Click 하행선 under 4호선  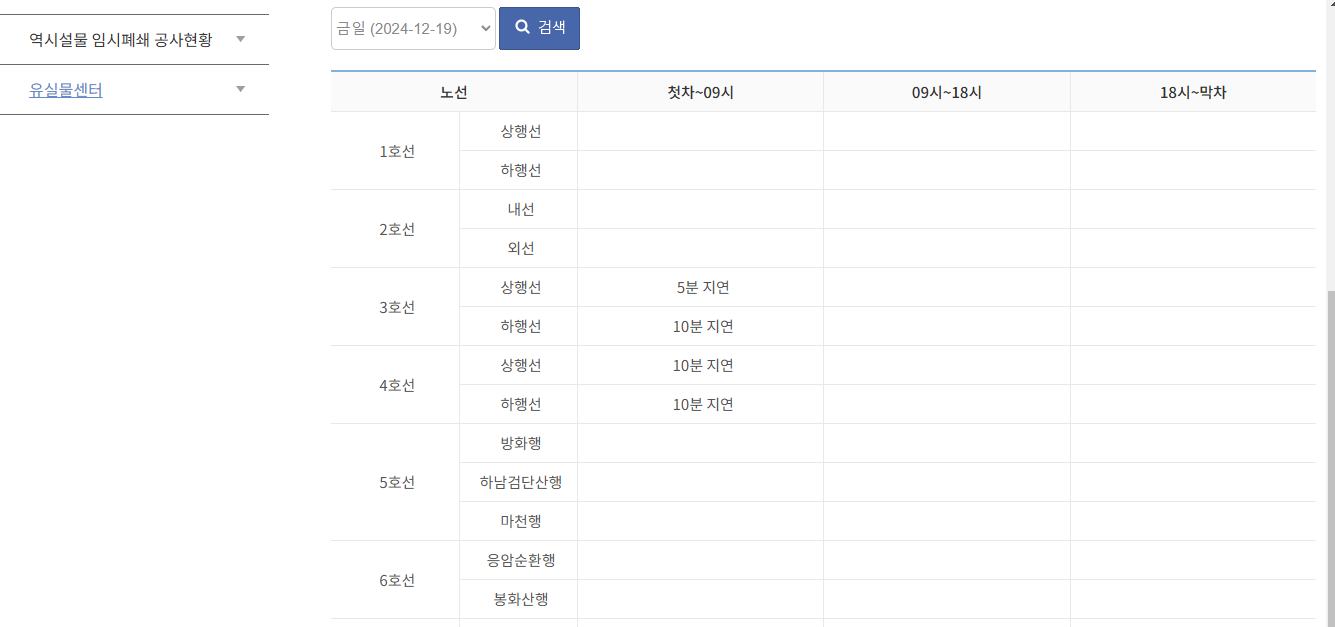(x=520, y=404)
